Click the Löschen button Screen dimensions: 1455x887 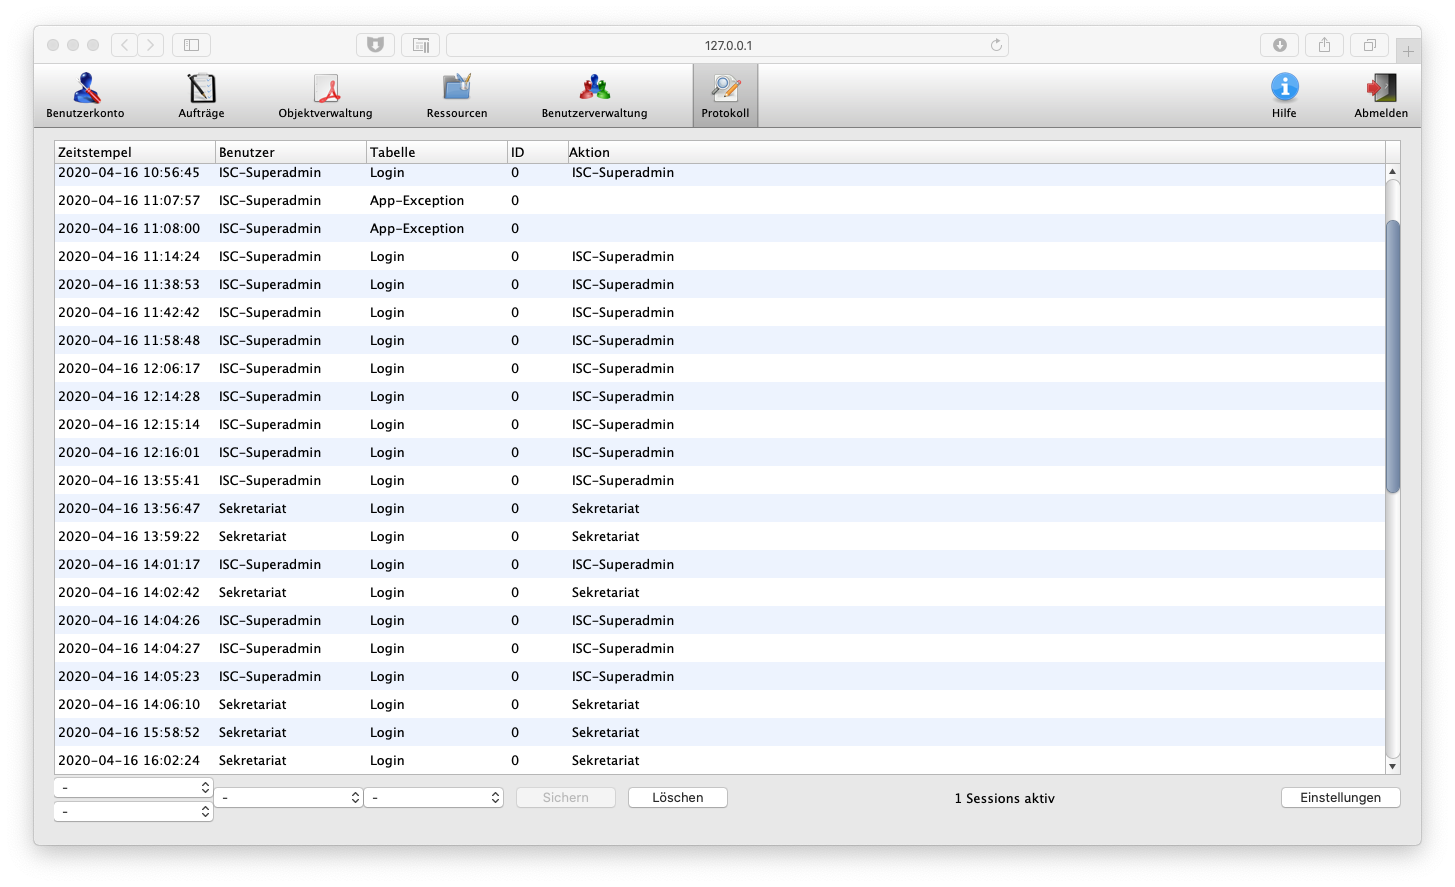[678, 798]
